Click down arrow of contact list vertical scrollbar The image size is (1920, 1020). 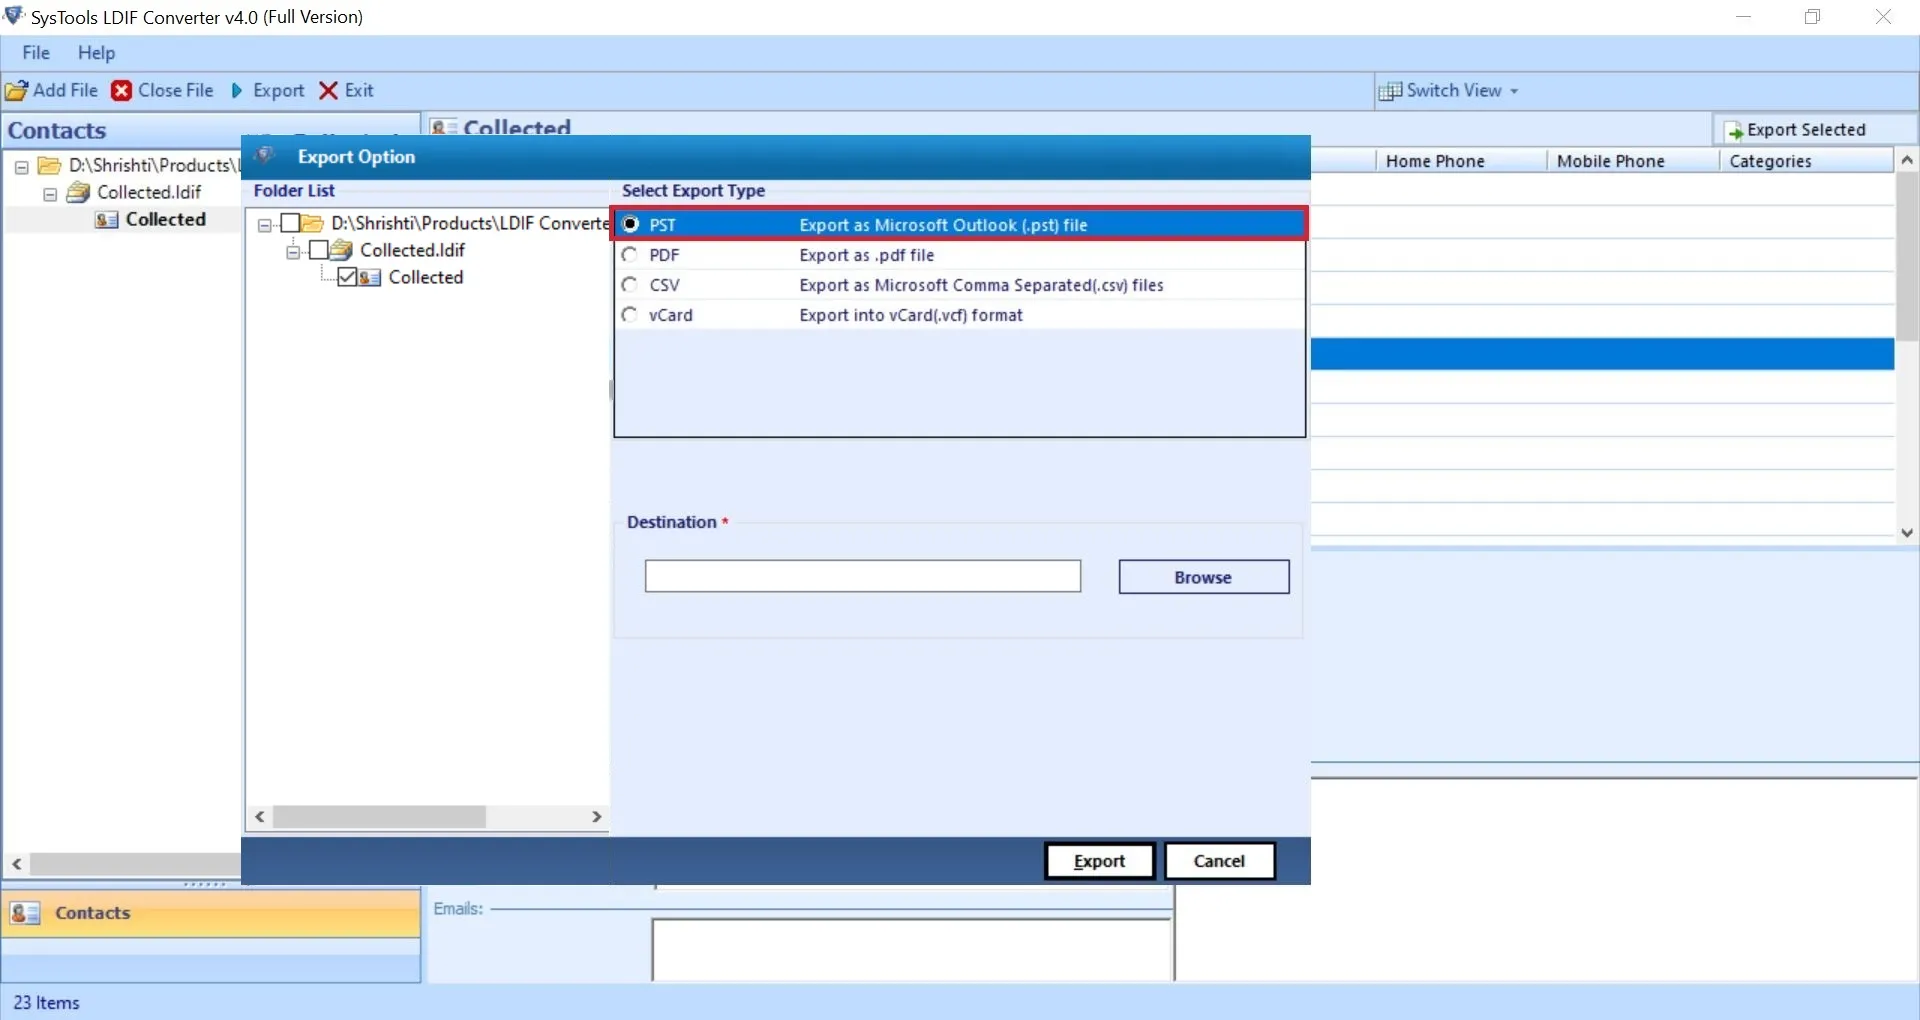click(x=1907, y=533)
